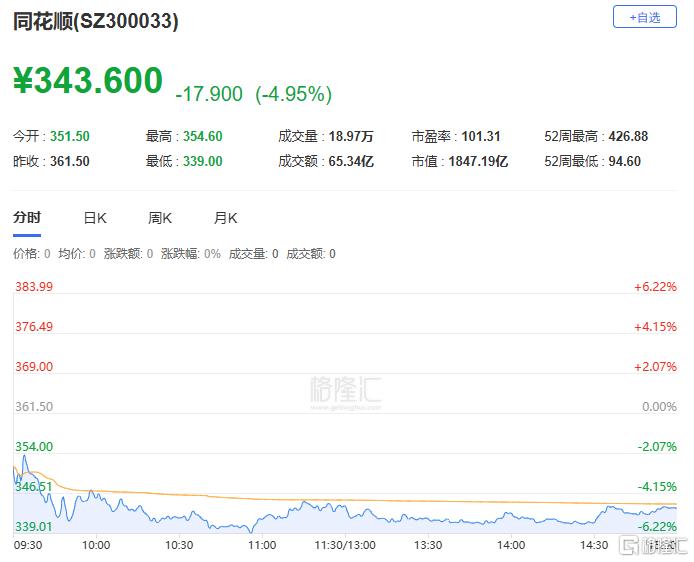The image size is (694, 562).
Task: Click the 均价: 0 readout
Action: pyautogui.click(x=77, y=254)
